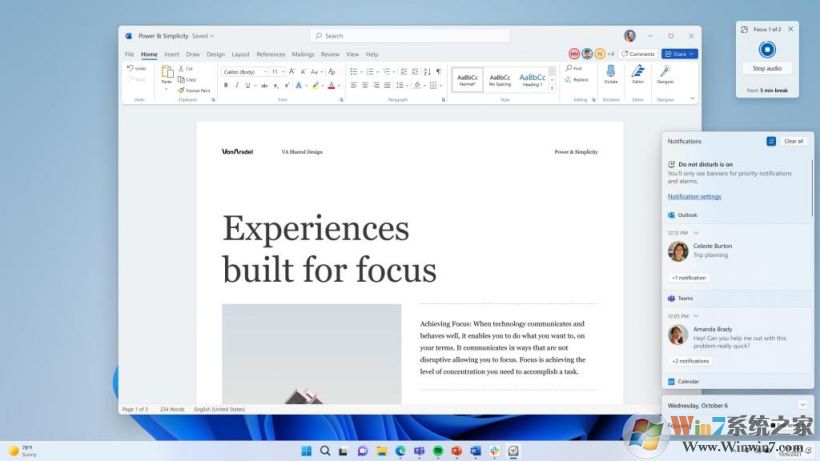820x461 pixels.
Task: Toggle Bold formatting
Action: point(226,85)
